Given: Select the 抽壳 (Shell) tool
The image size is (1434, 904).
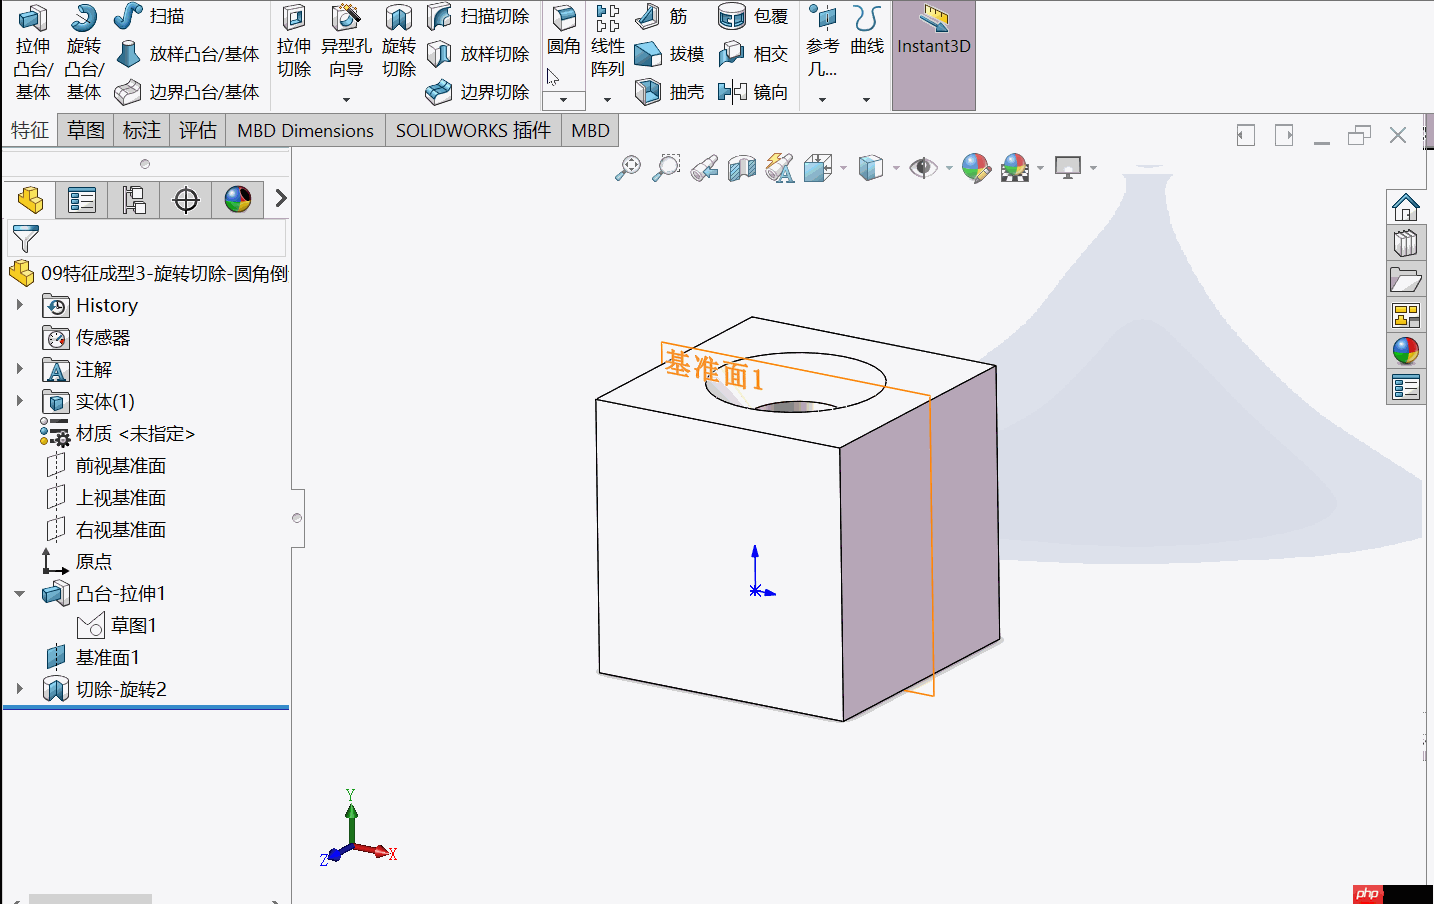Looking at the screenshot, I should 668,91.
